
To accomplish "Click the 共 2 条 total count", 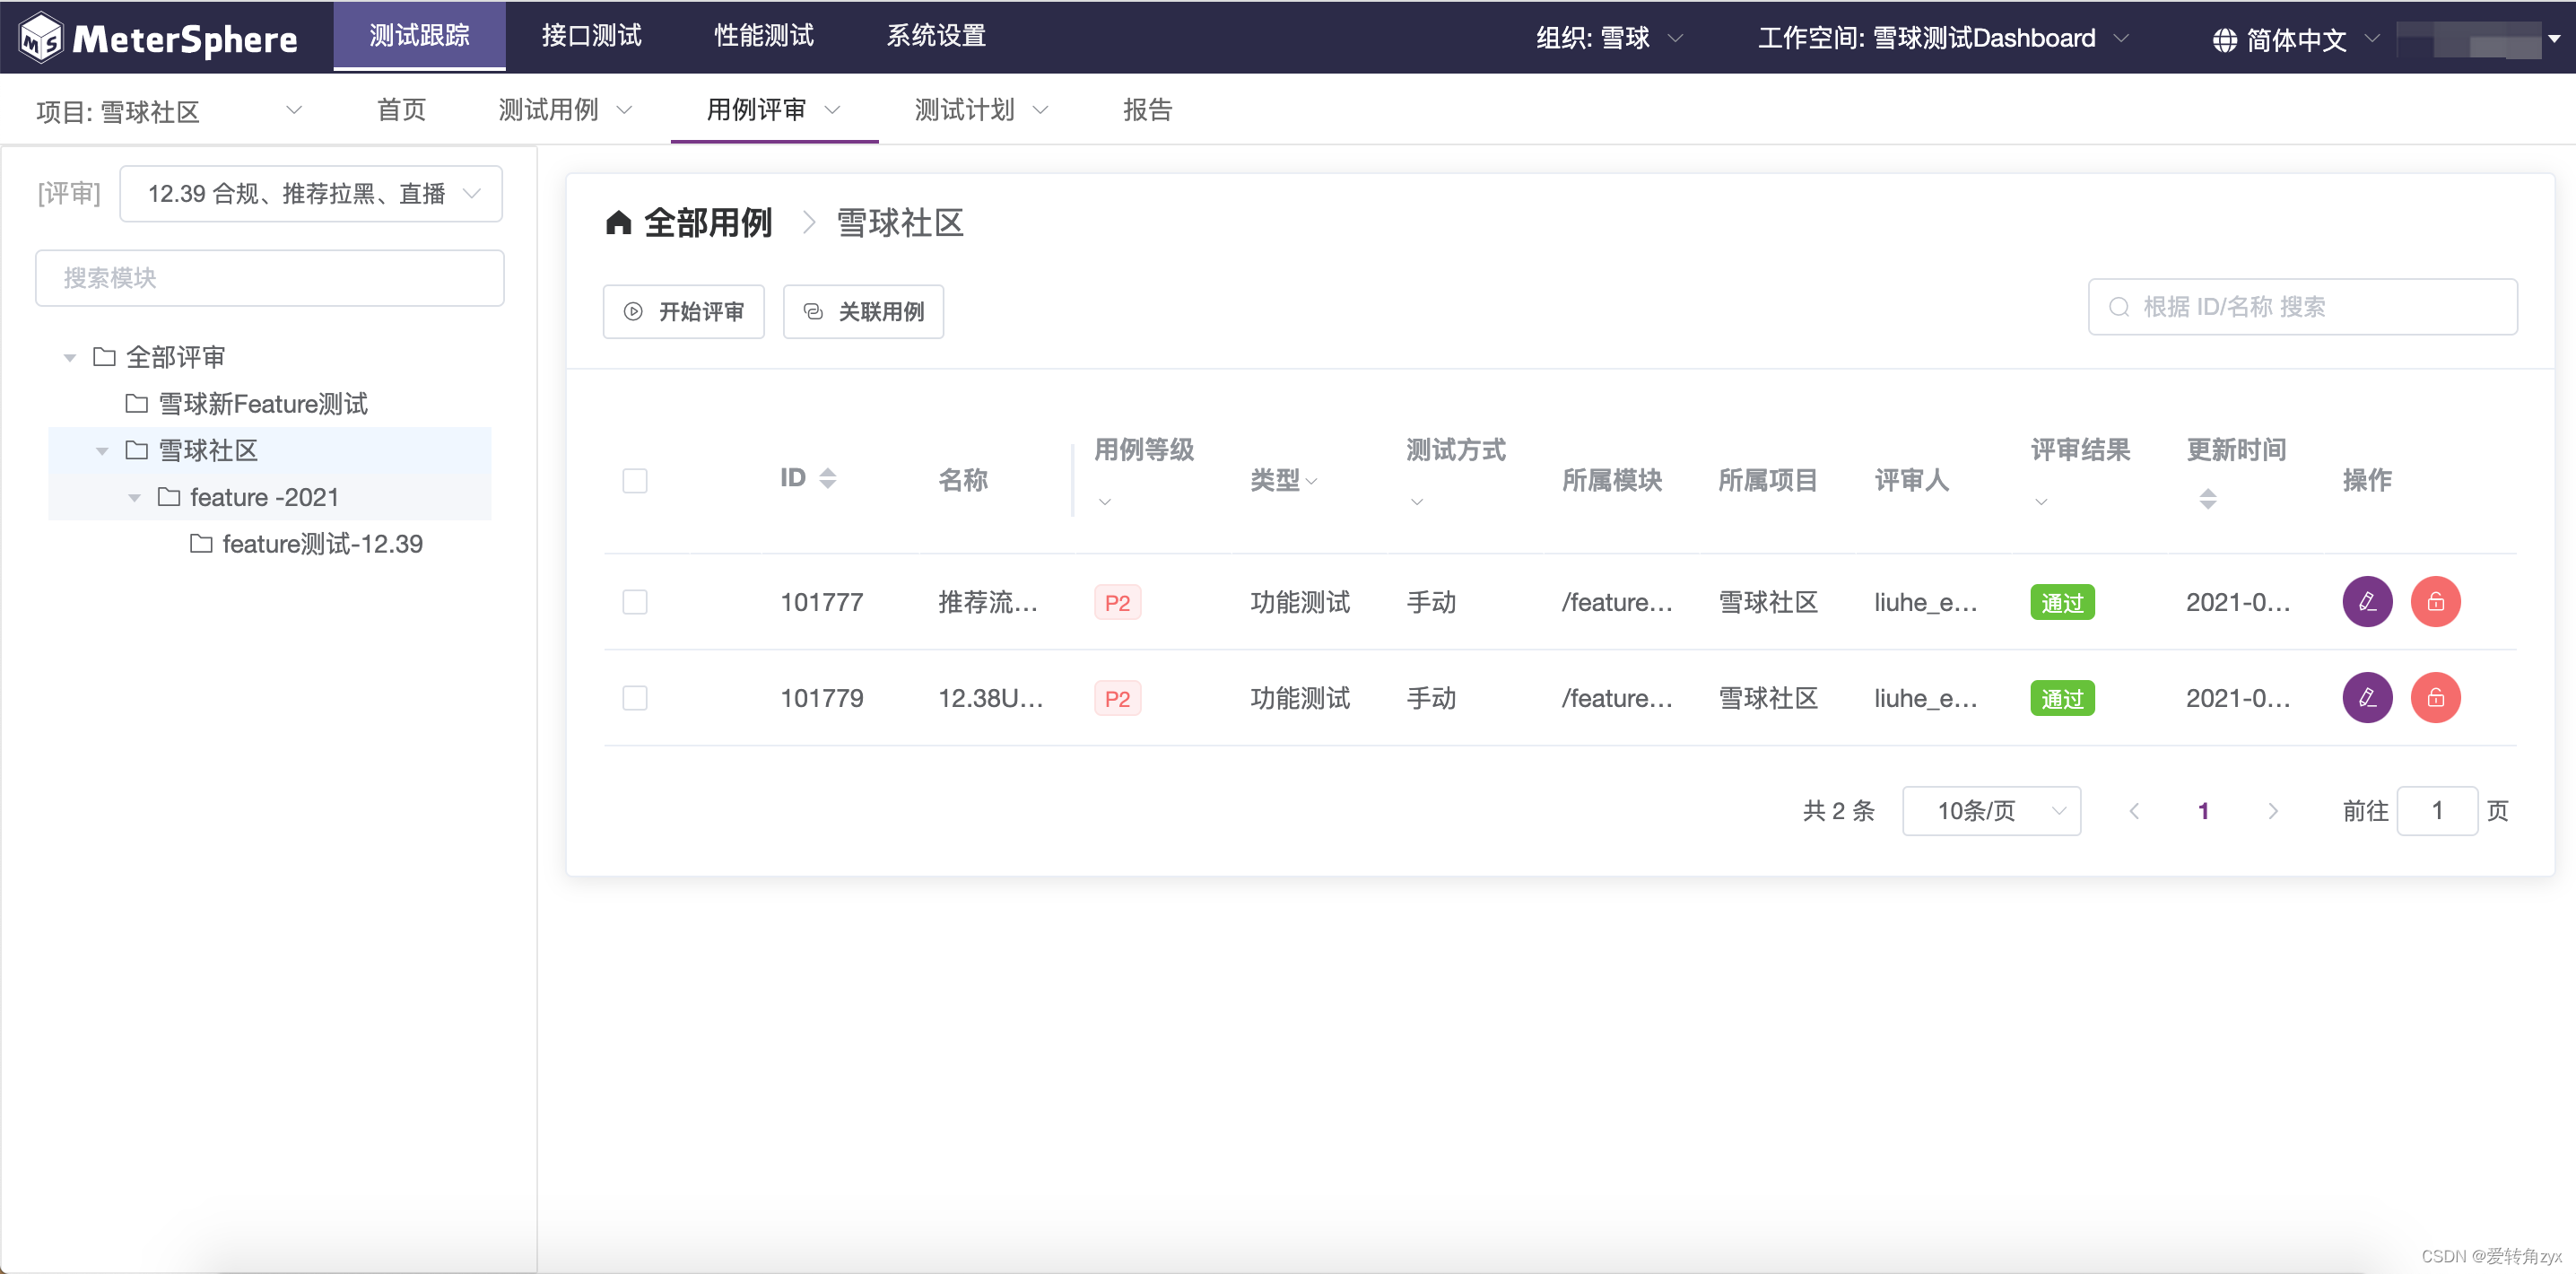I will 1838,811.
